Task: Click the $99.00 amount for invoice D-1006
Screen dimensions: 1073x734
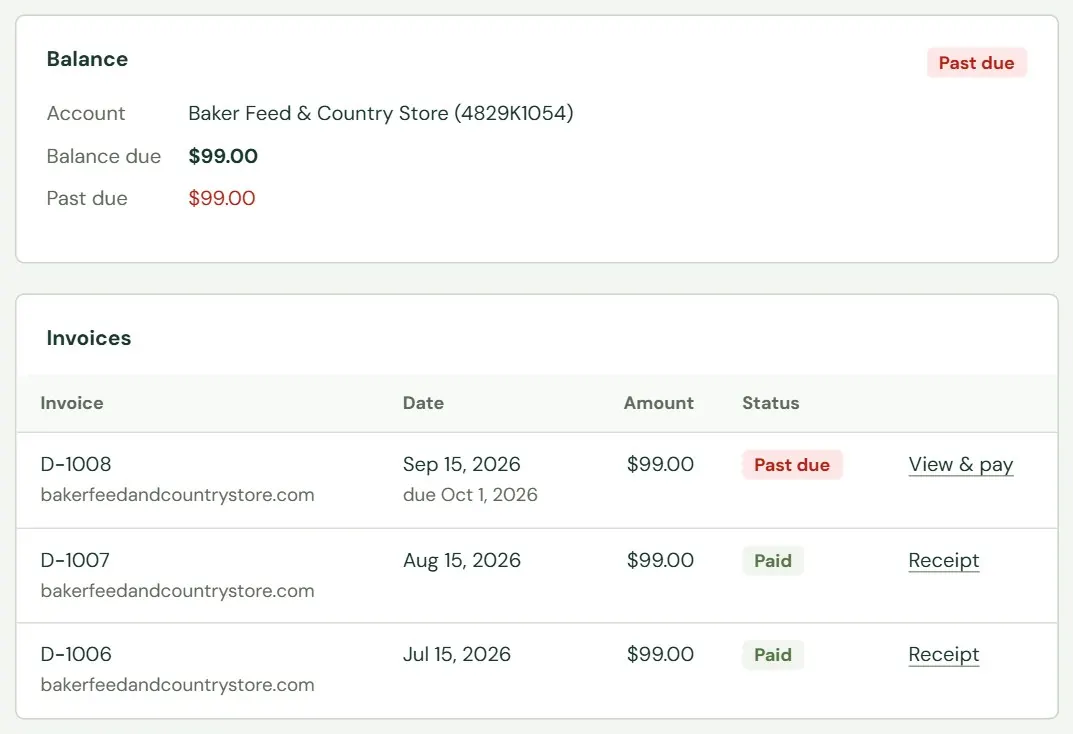Action: (x=660, y=655)
